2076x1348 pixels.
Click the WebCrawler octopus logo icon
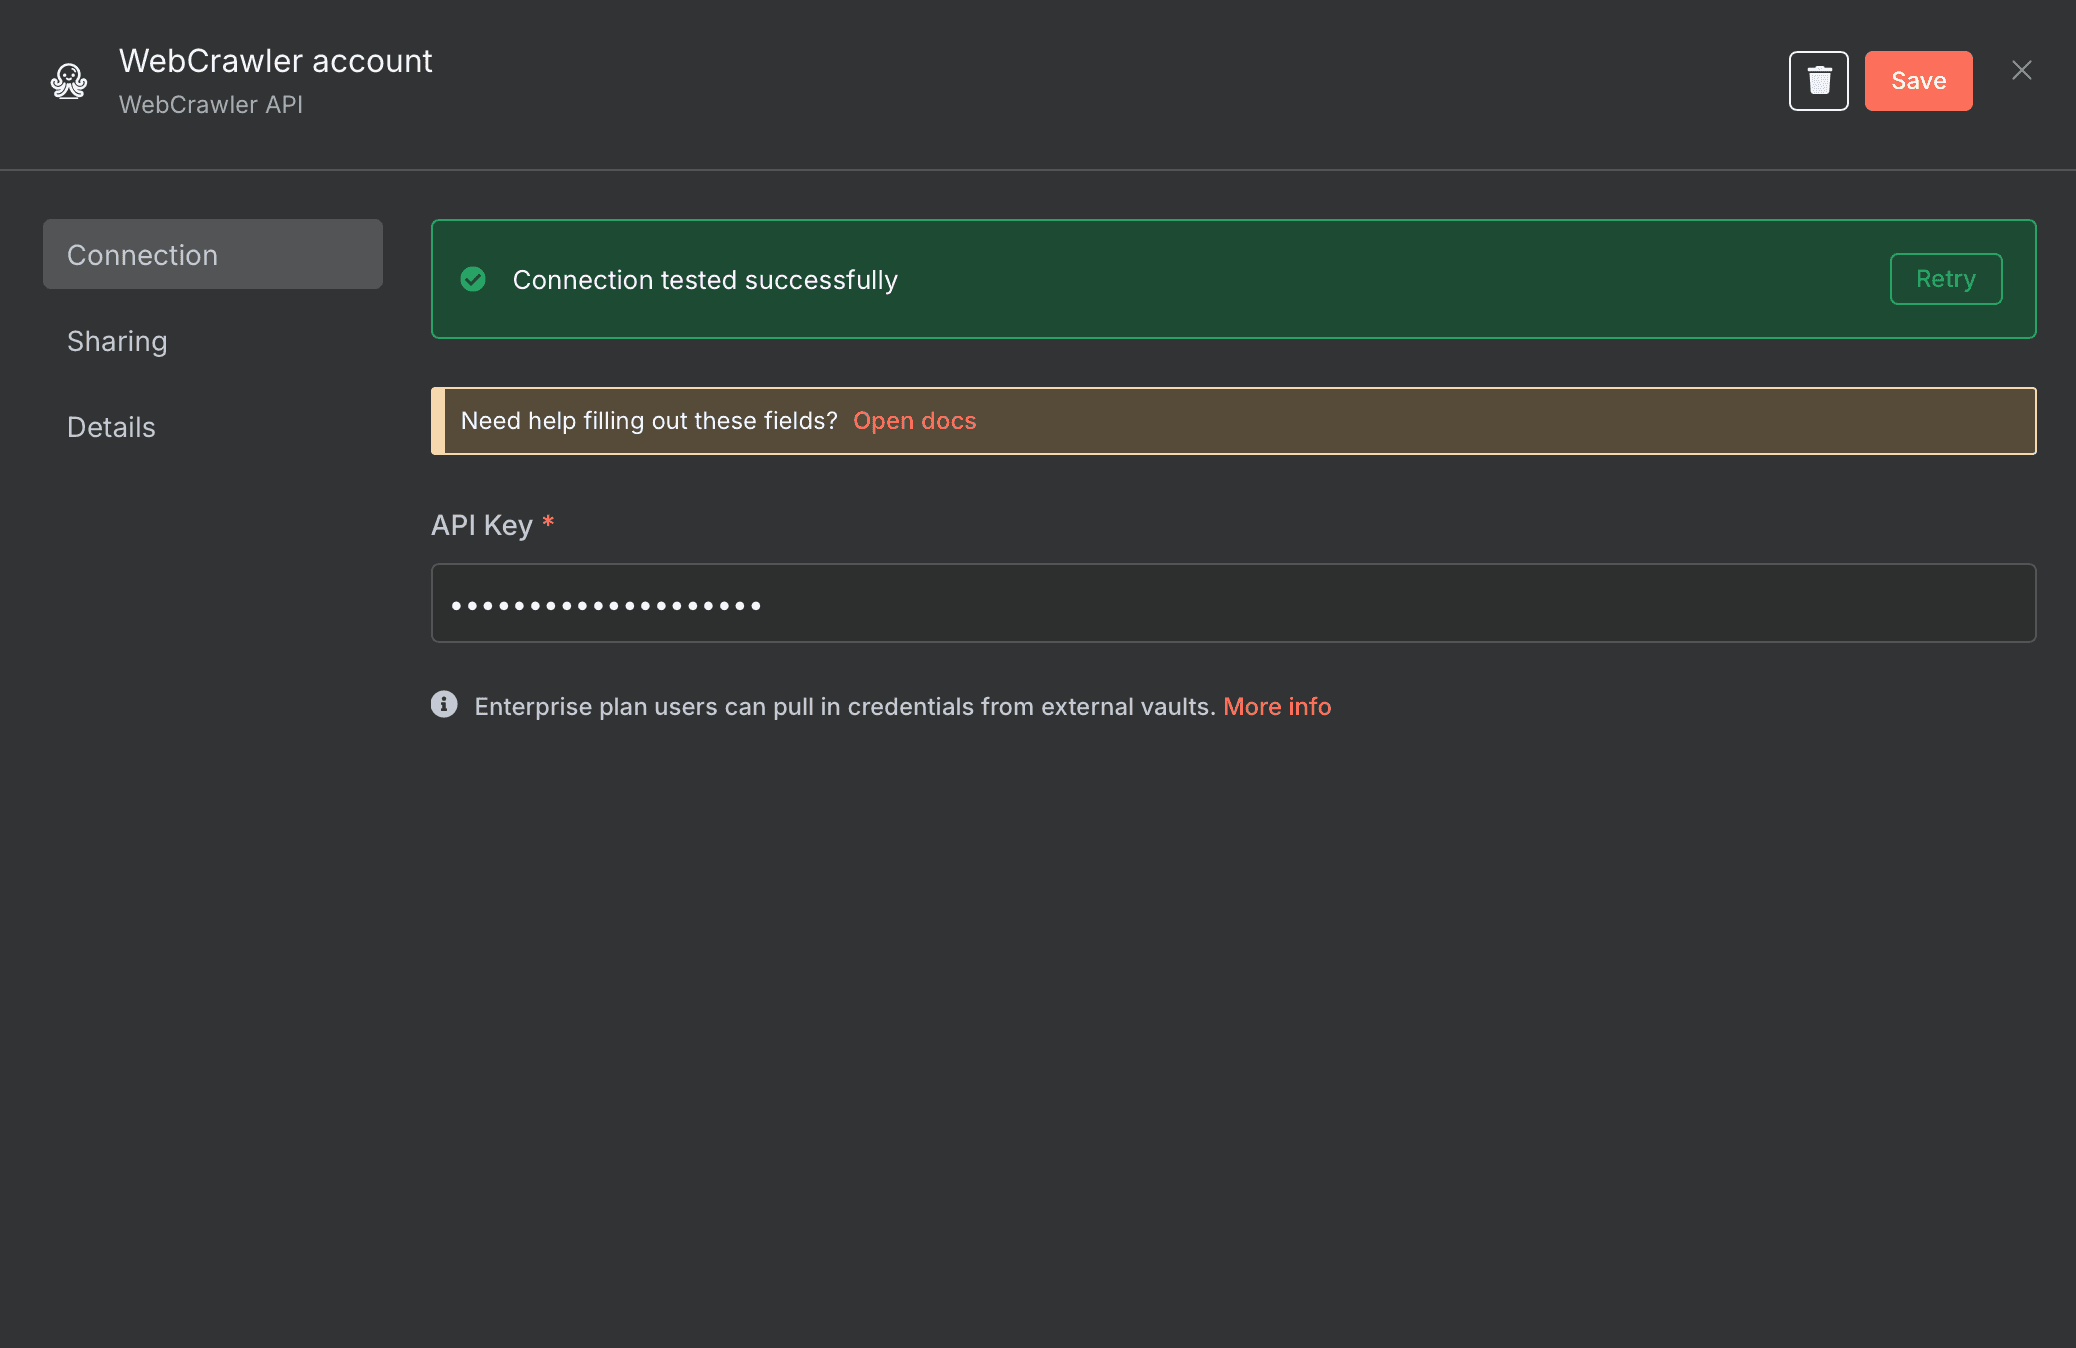click(x=69, y=81)
